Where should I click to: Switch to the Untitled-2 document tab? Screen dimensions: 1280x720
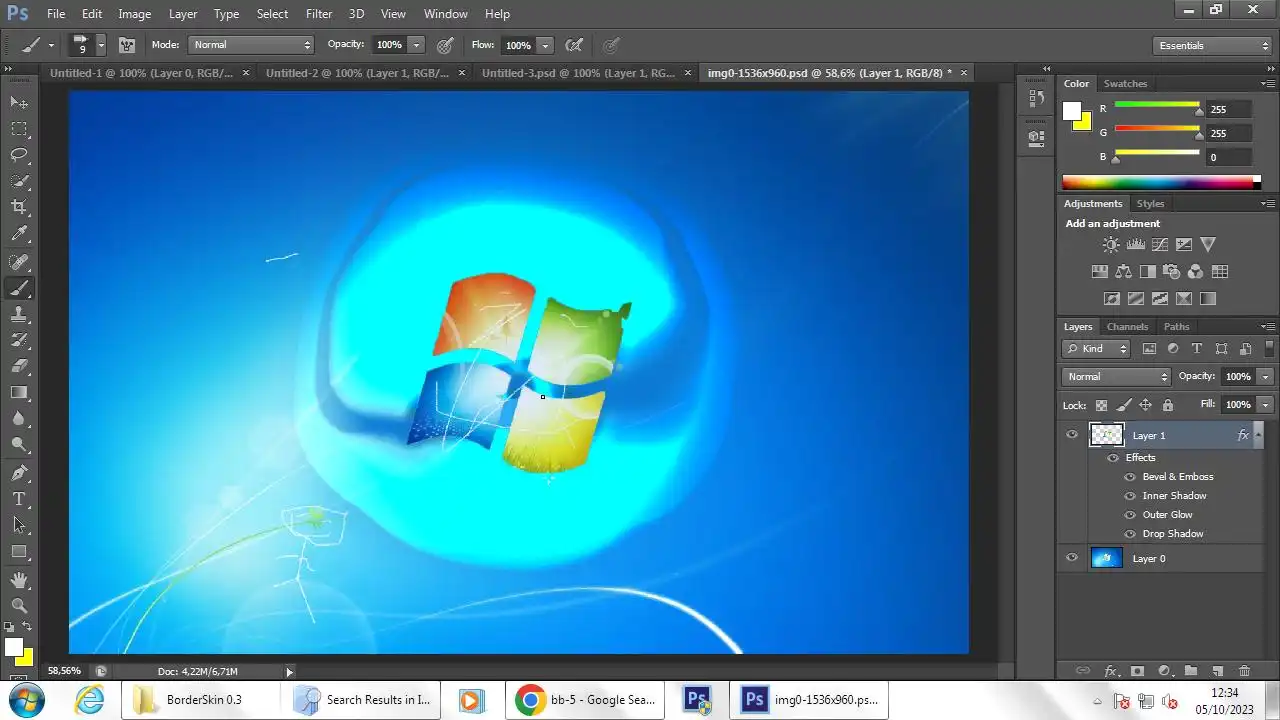coord(358,73)
